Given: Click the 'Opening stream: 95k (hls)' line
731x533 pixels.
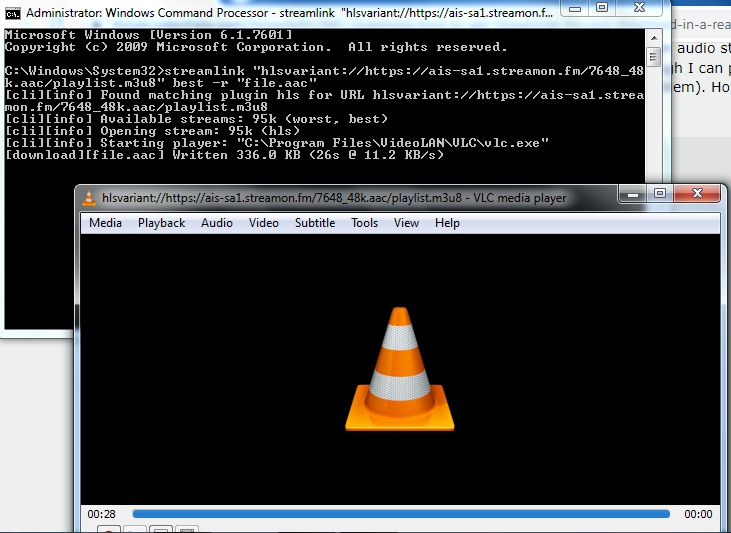Looking at the screenshot, I should pos(152,131).
